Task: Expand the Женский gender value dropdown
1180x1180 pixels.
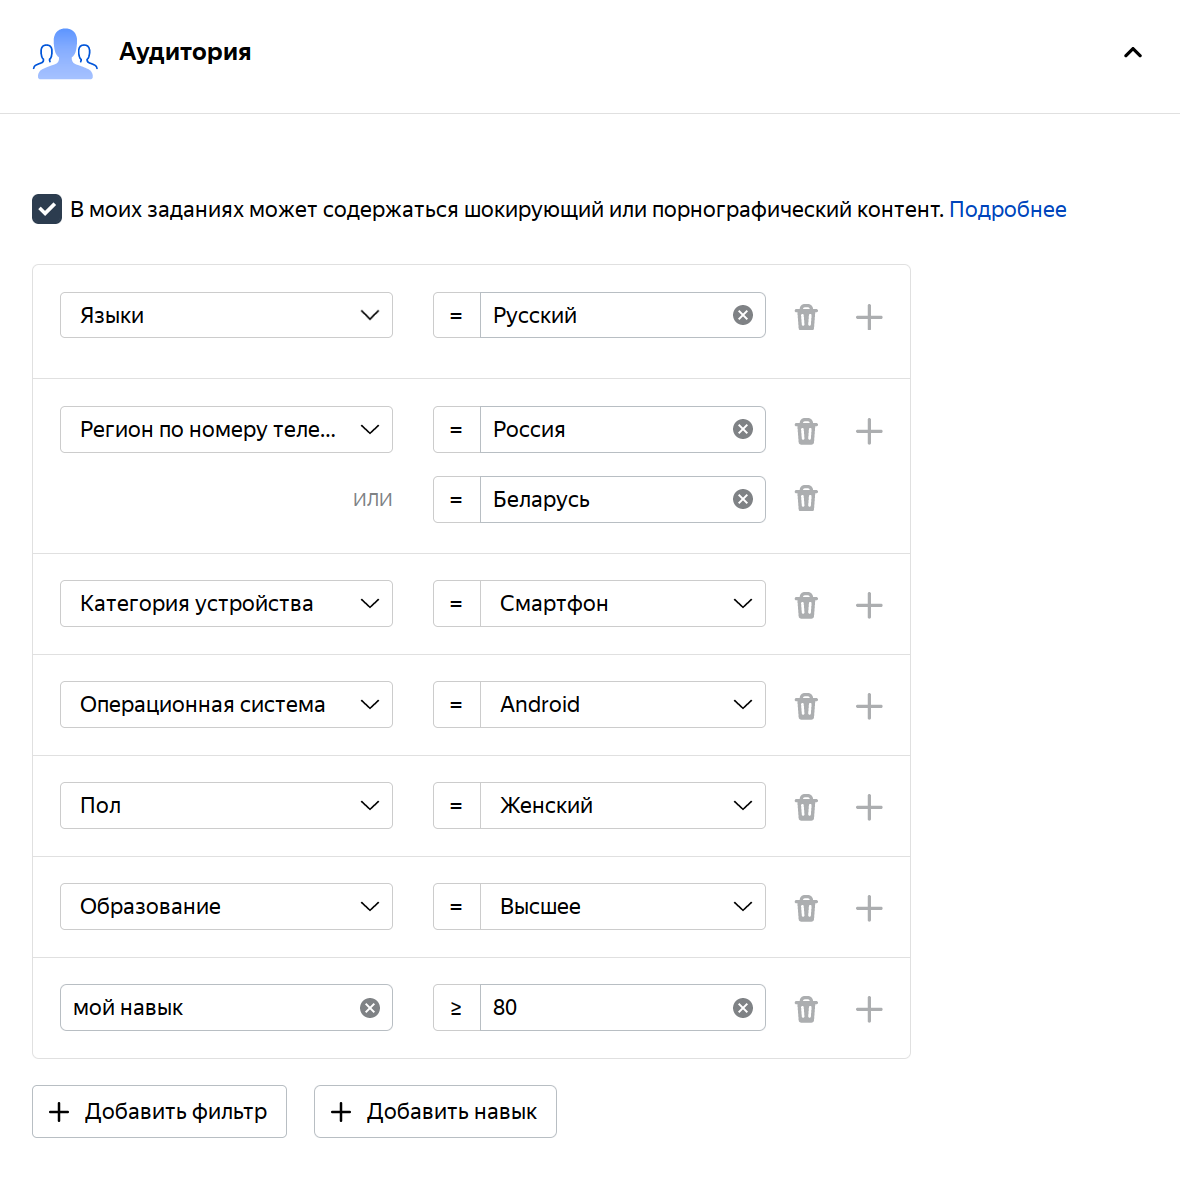Action: click(622, 806)
